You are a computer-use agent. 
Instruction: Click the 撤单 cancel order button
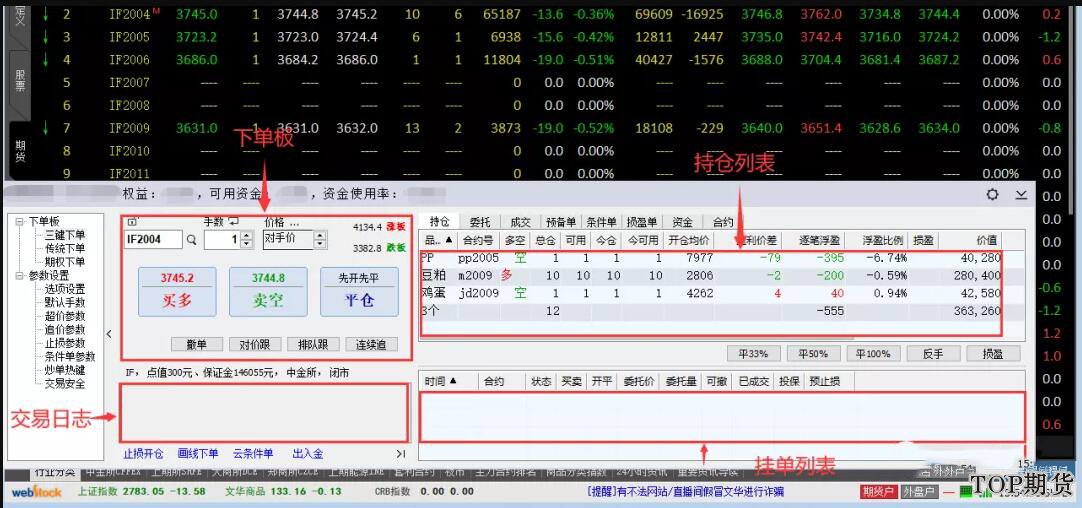(196, 344)
